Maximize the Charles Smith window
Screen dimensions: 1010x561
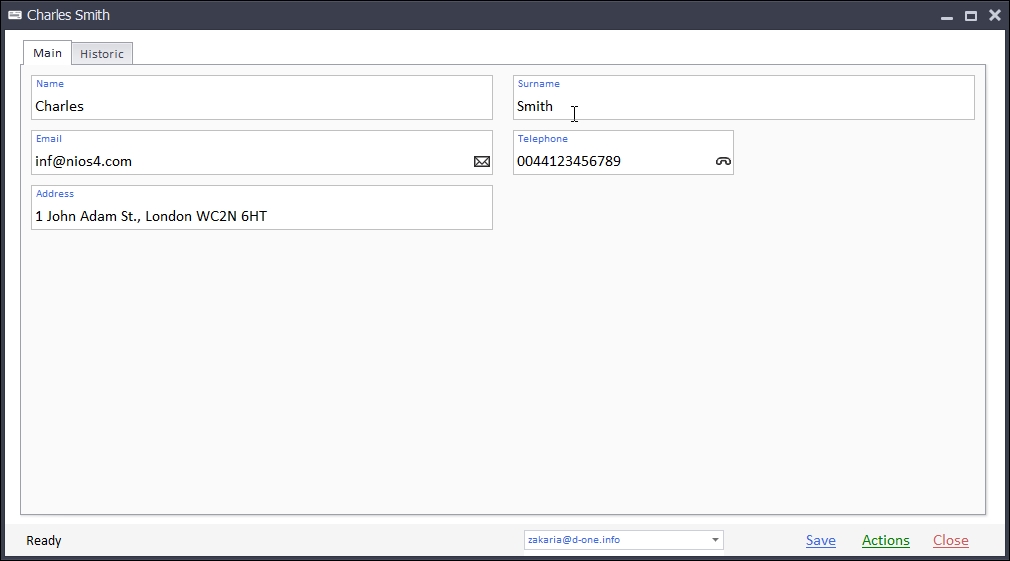(x=970, y=16)
